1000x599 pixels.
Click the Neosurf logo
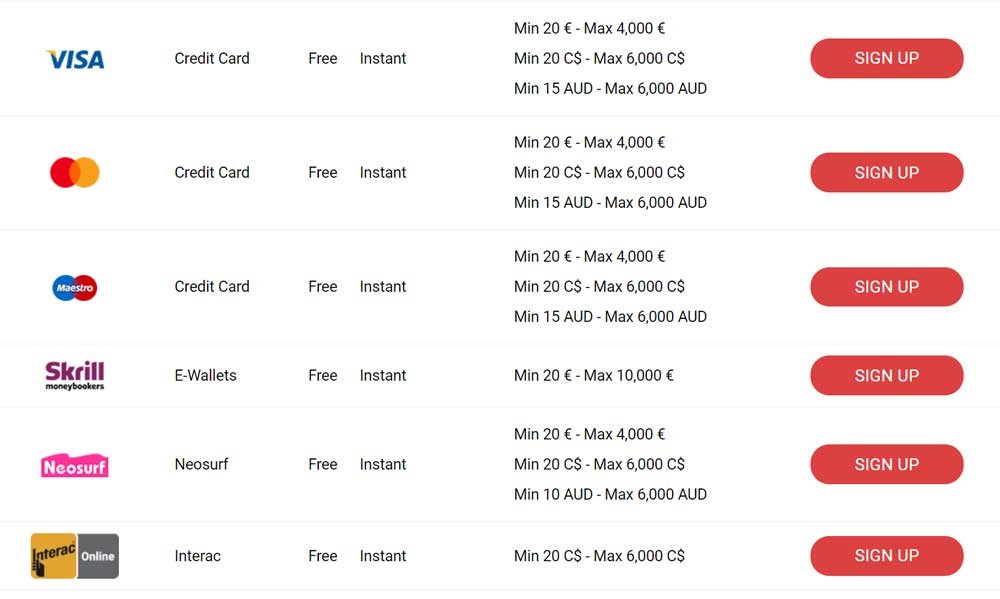[75, 466]
